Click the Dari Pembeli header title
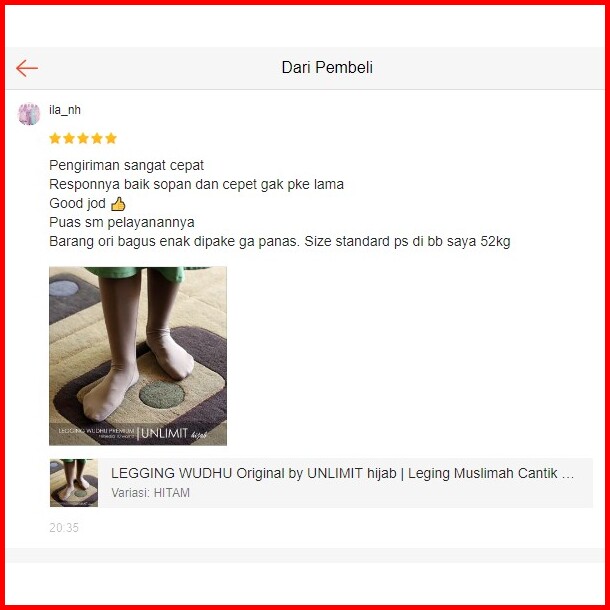Image resolution: width=610 pixels, height=610 pixels. [x=327, y=68]
